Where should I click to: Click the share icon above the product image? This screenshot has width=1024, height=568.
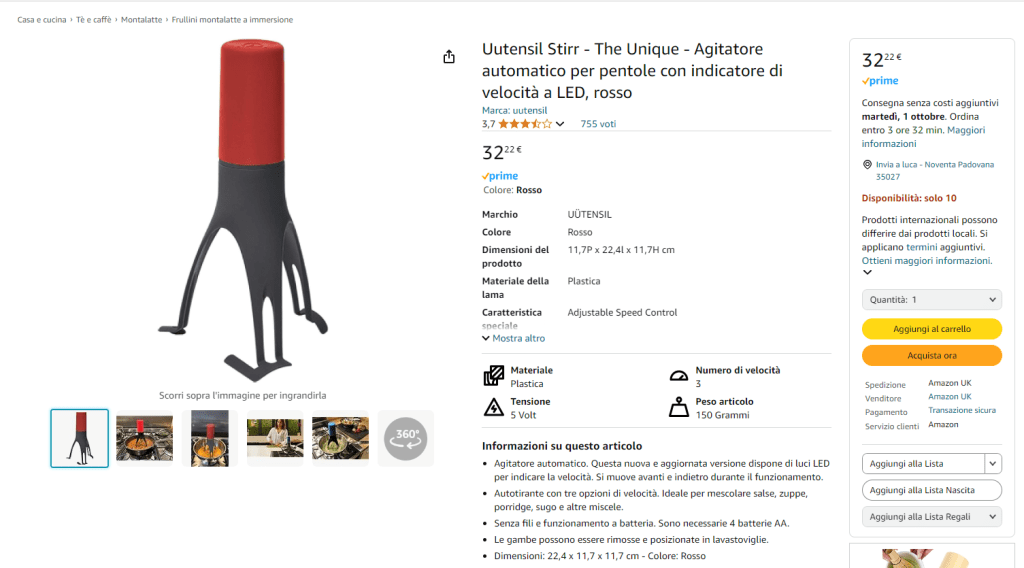[449, 57]
